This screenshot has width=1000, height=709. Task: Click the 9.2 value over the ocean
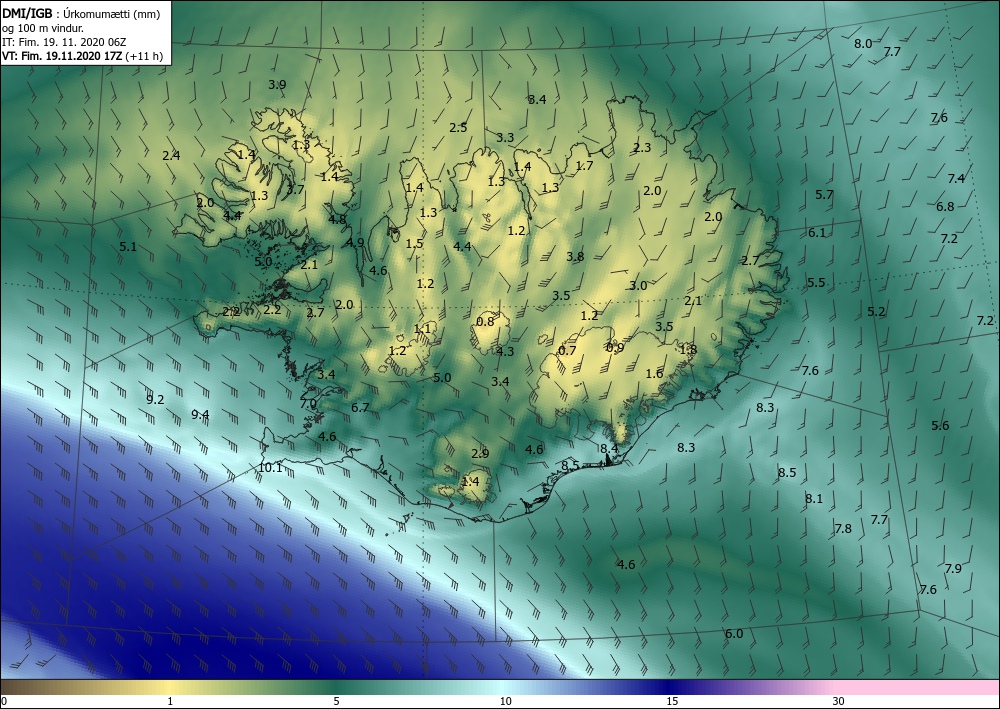(x=155, y=400)
